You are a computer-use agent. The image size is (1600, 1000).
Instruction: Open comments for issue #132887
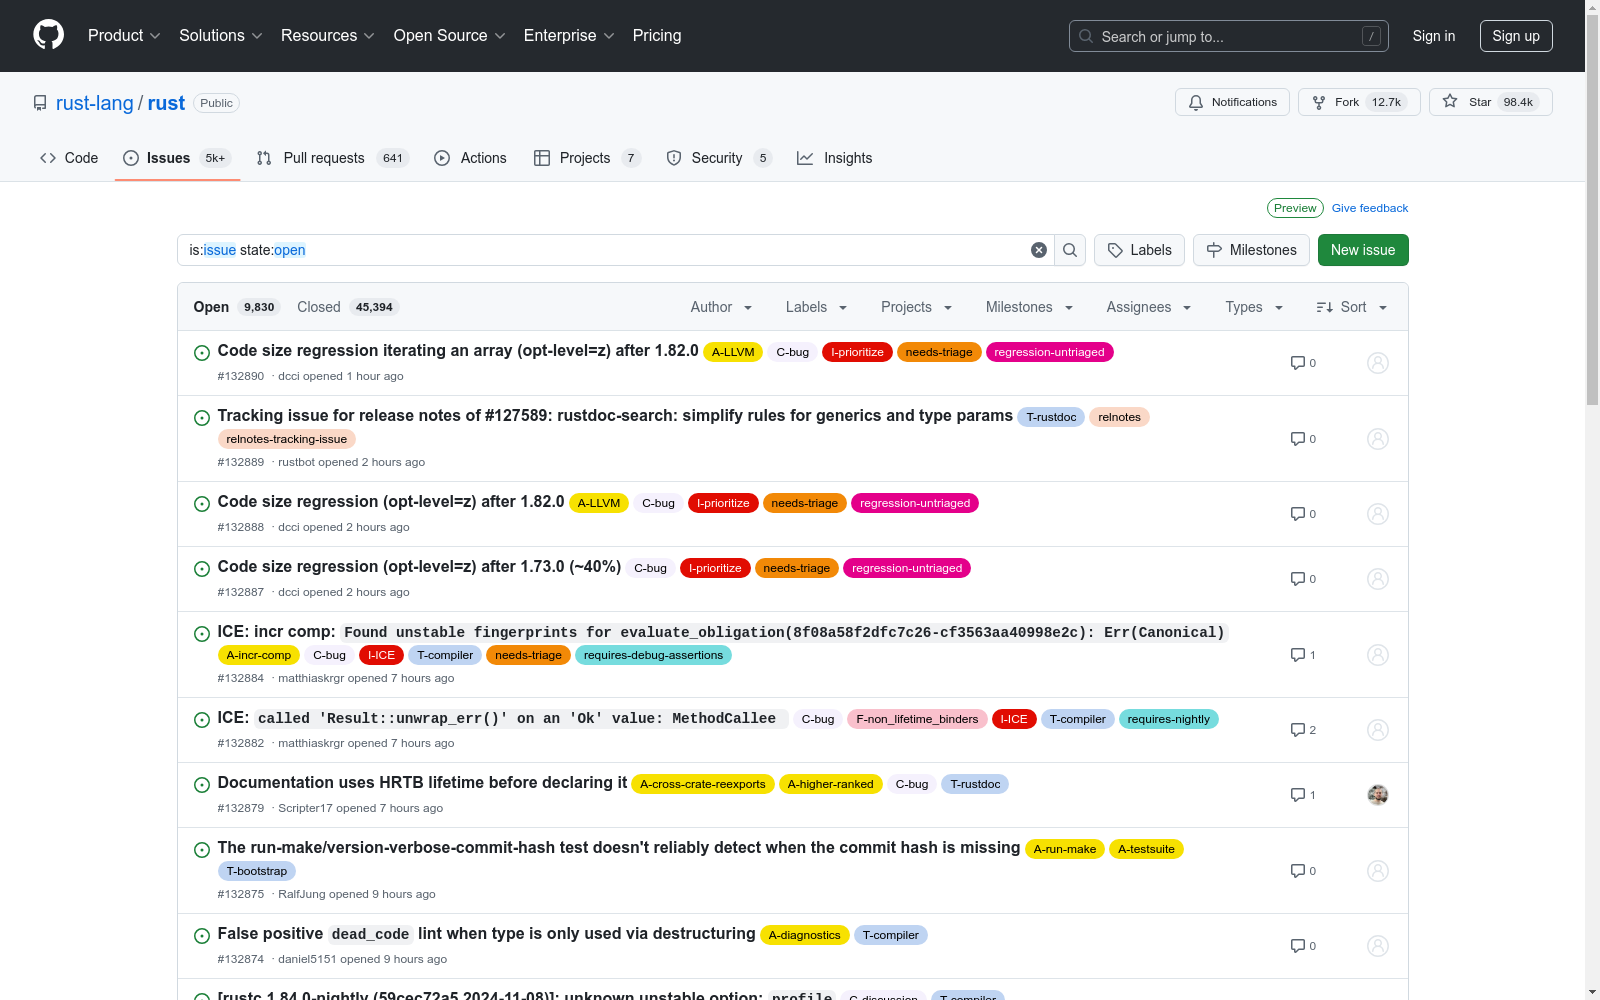[x=1303, y=579]
